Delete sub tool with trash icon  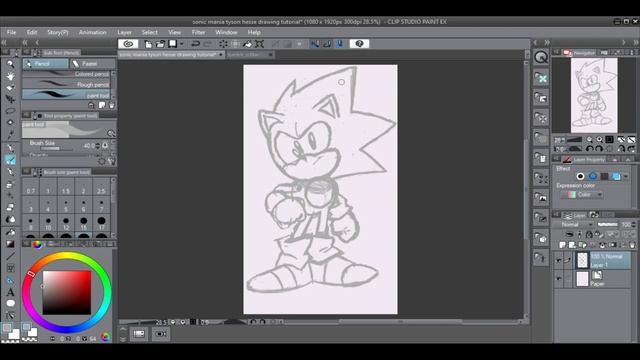(x=111, y=105)
